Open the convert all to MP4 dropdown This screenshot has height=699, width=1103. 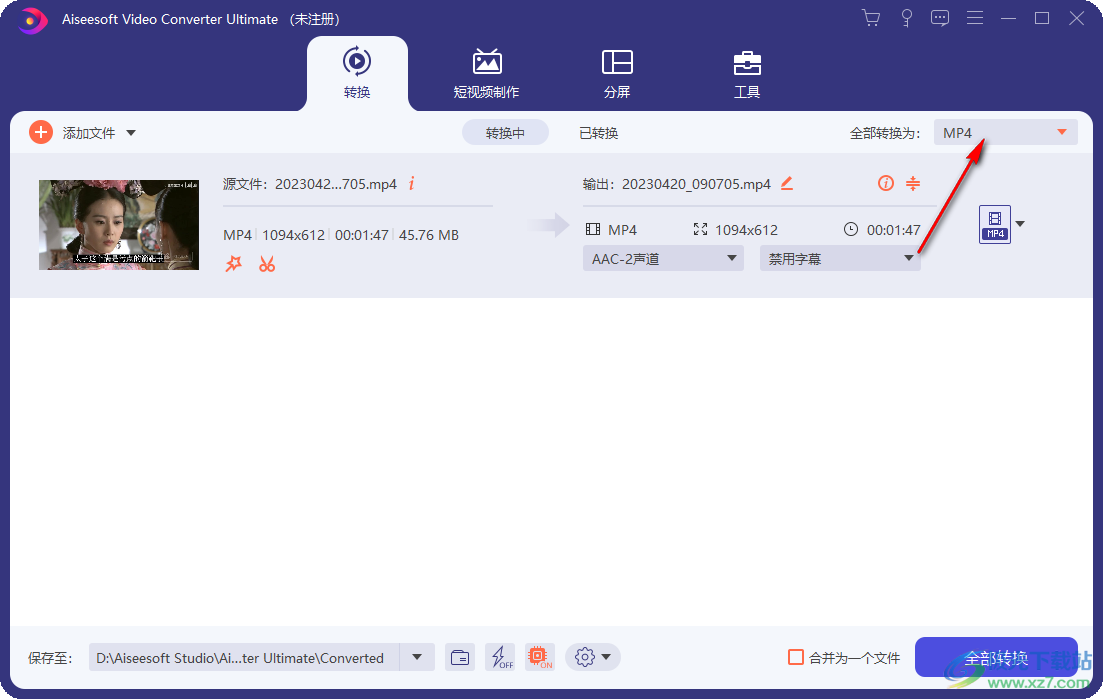pyautogui.click(x=1005, y=132)
